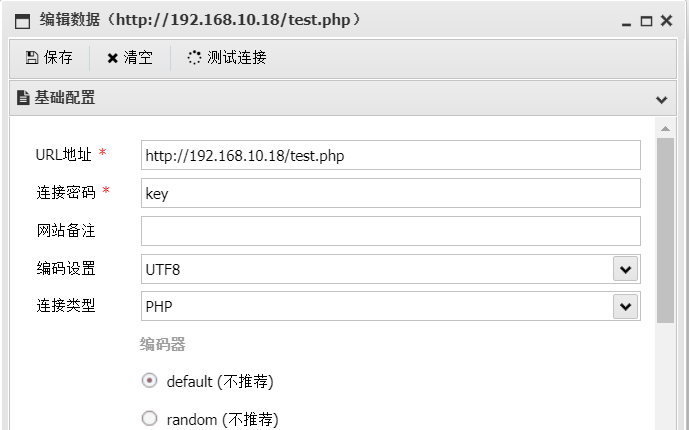
Task: Close the edit data window
Action: 666,21
